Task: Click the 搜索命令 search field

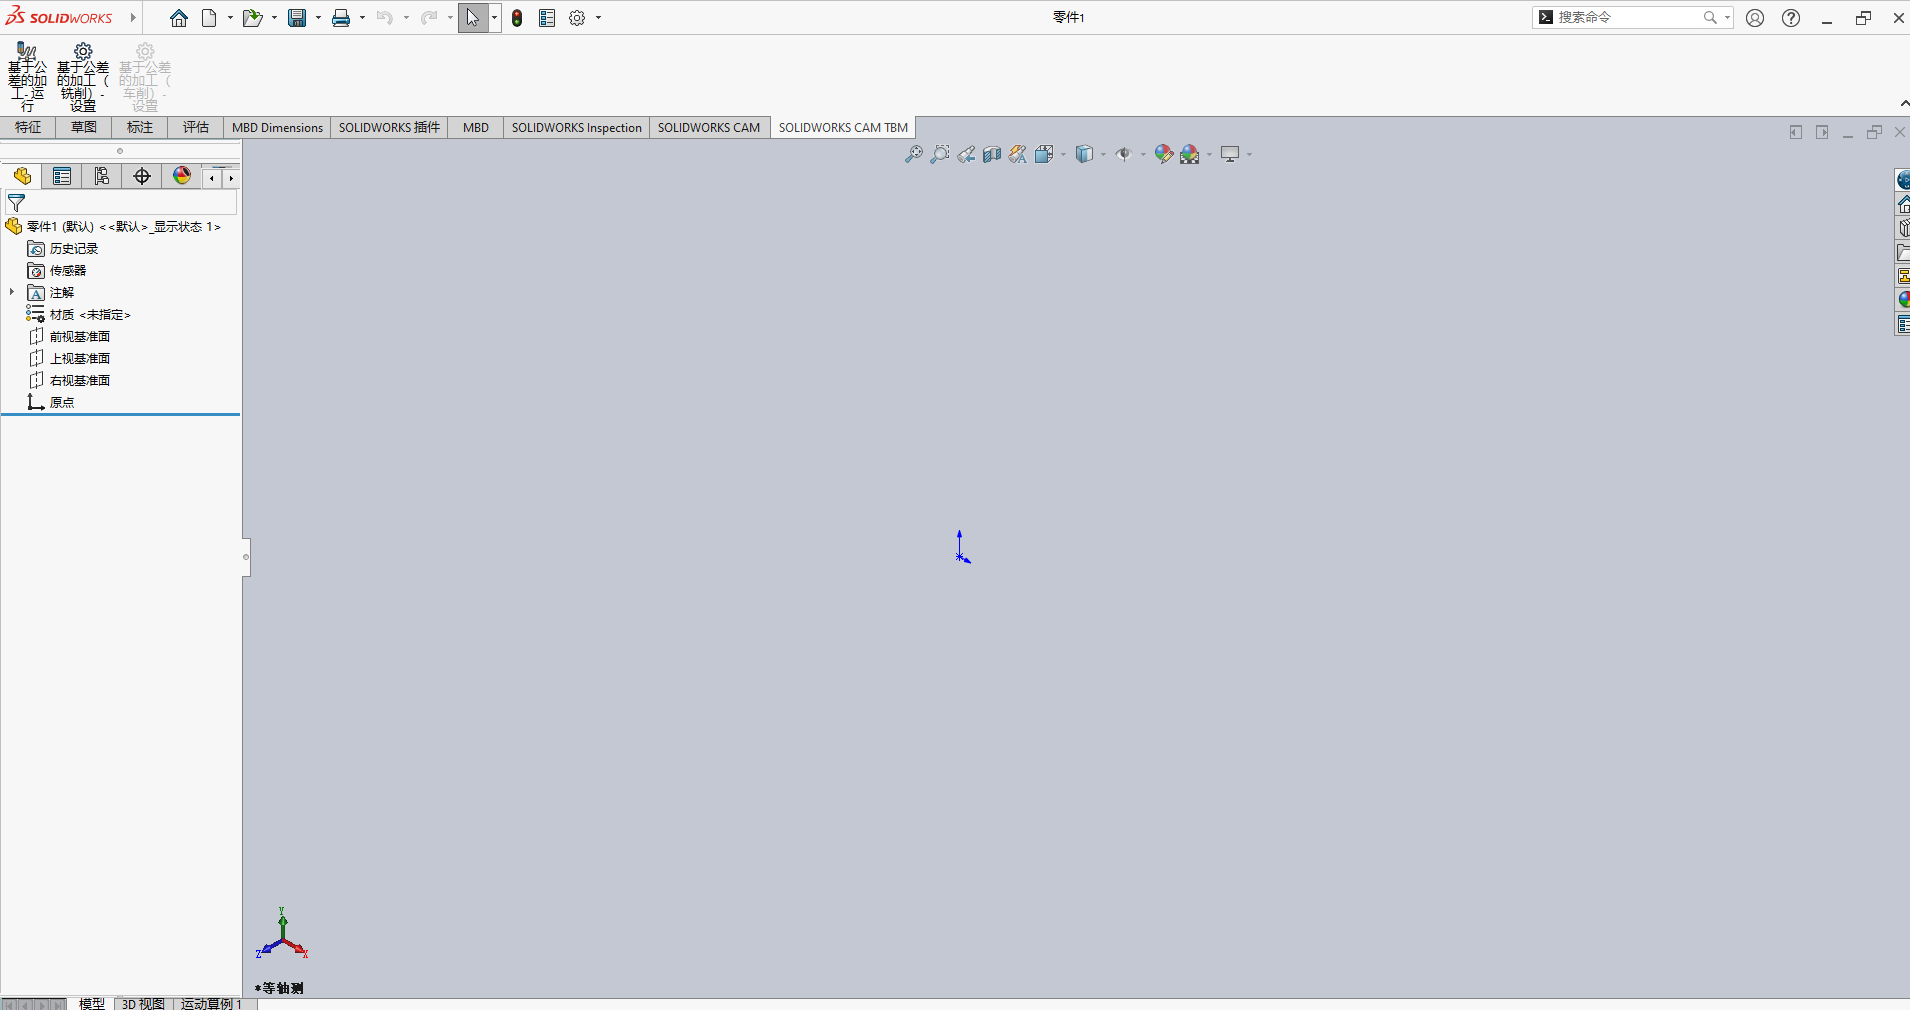Action: tap(1630, 17)
